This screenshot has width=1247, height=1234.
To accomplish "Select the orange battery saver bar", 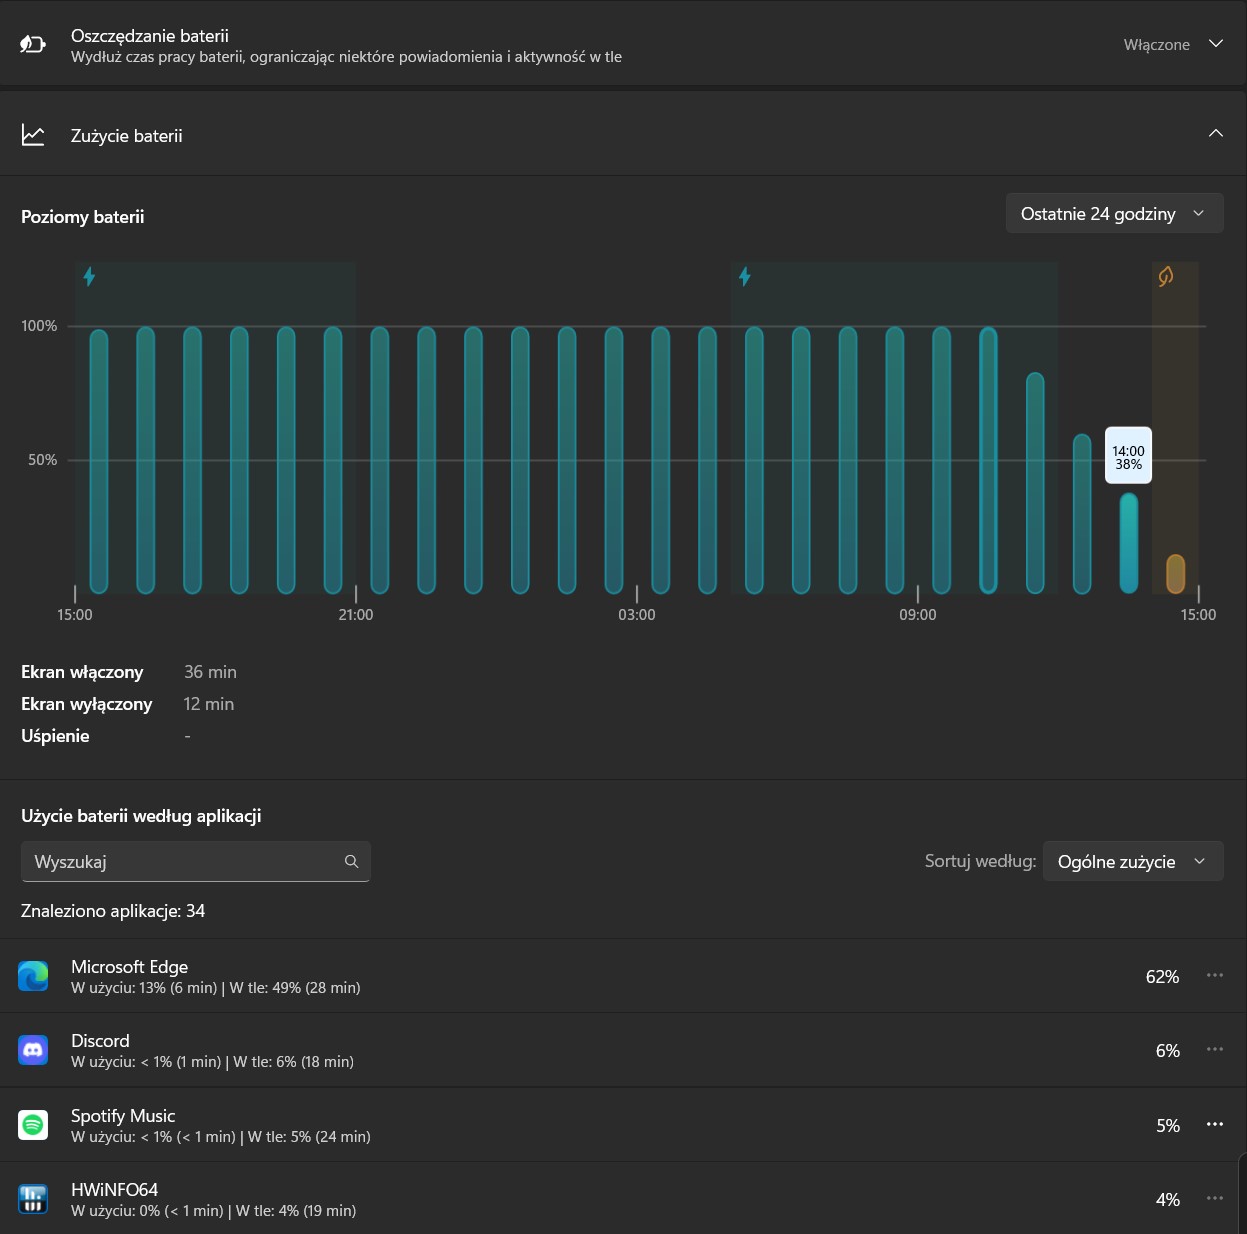I will point(1175,574).
